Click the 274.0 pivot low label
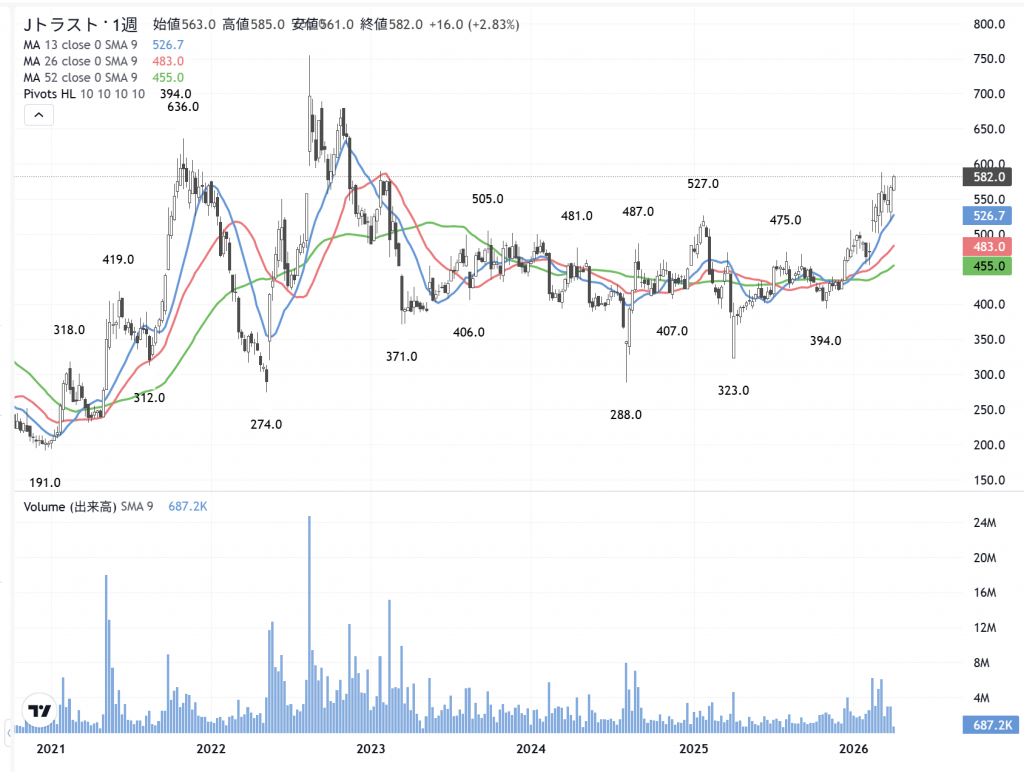The image size is (1024, 772). pyautogui.click(x=266, y=424)
